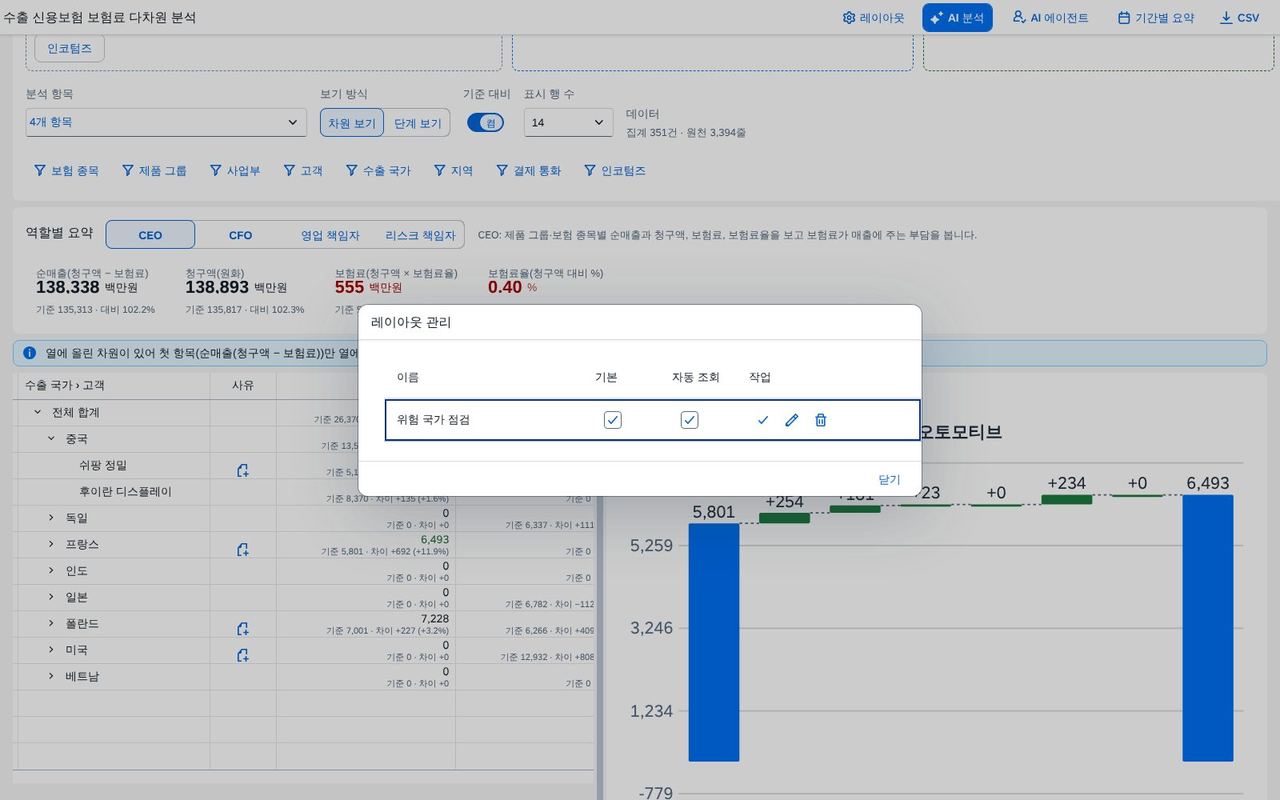Select the CFO role tab
Viewport: 1280px width, 800px height.
click(240, 235)
